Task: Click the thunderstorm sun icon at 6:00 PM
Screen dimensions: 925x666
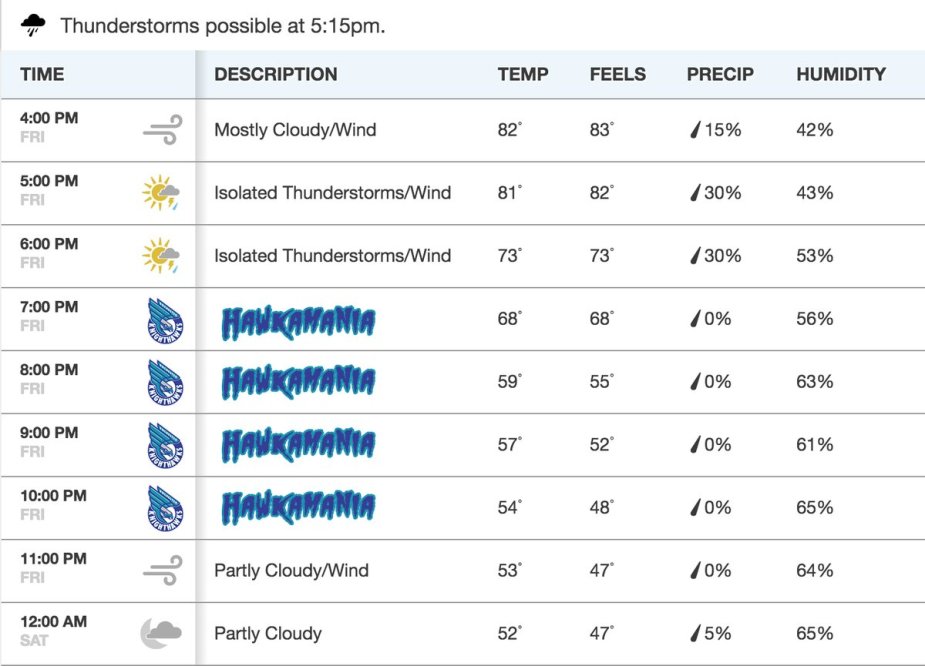Action: pyautogui.click(x=161, y=255)
